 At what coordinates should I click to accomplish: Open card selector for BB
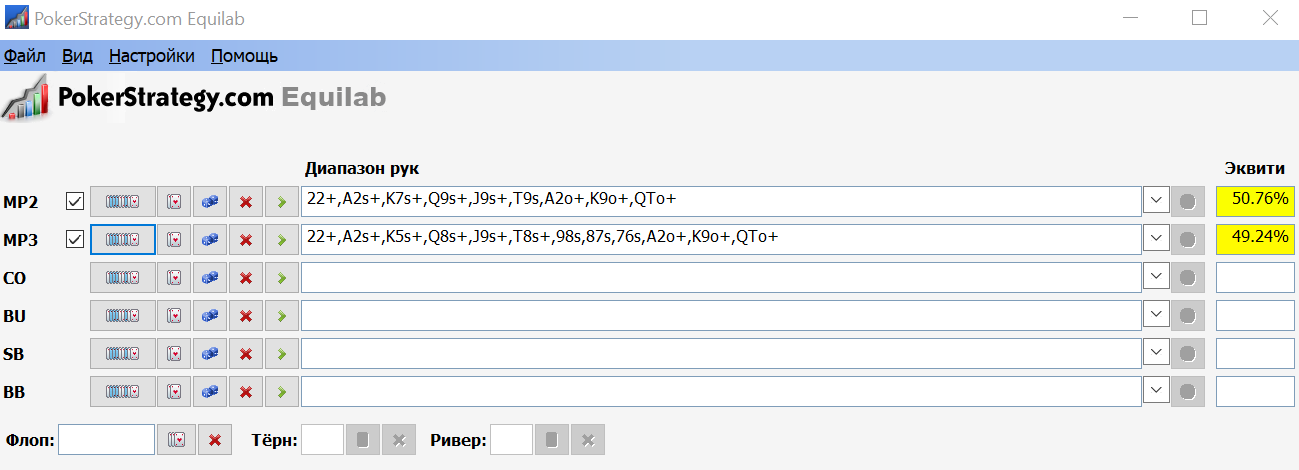point(174,392)
